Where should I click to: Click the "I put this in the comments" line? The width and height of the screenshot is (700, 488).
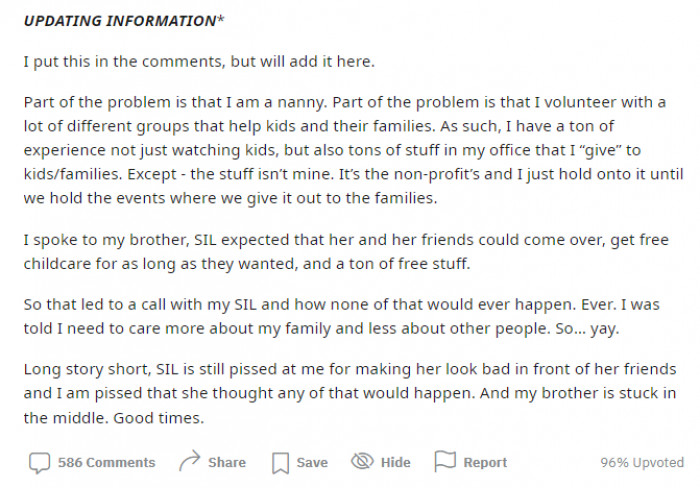198,62
